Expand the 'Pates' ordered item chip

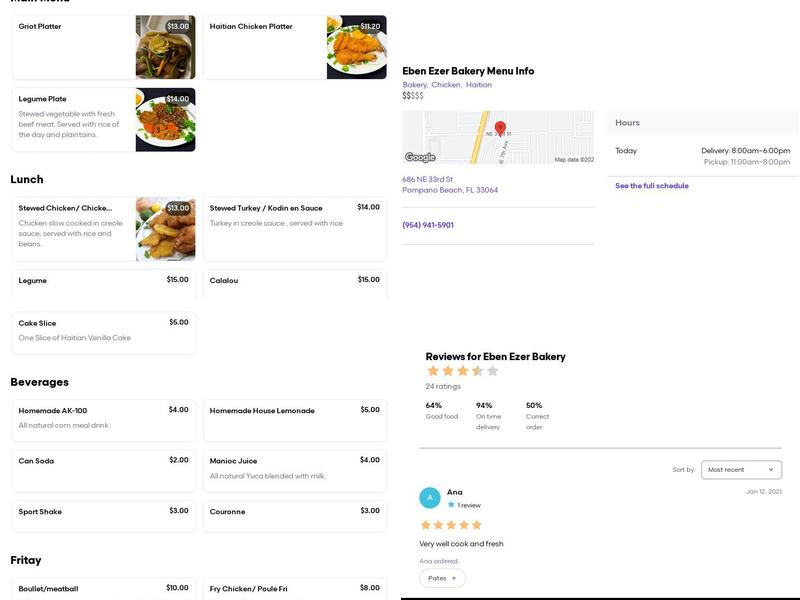[442, 577]
